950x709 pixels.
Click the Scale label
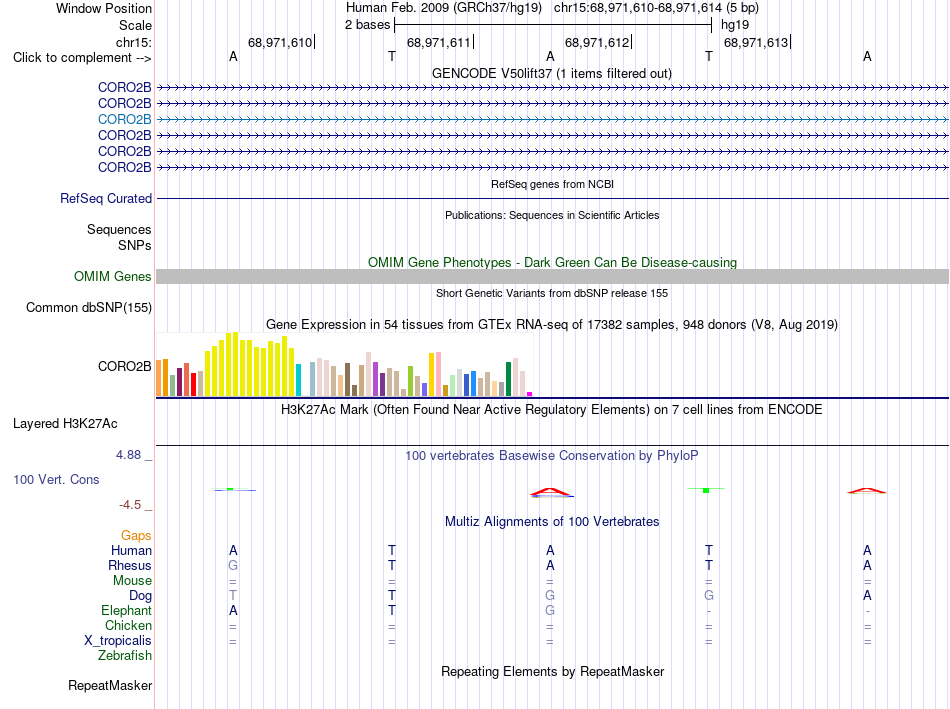tap(135, 25)
